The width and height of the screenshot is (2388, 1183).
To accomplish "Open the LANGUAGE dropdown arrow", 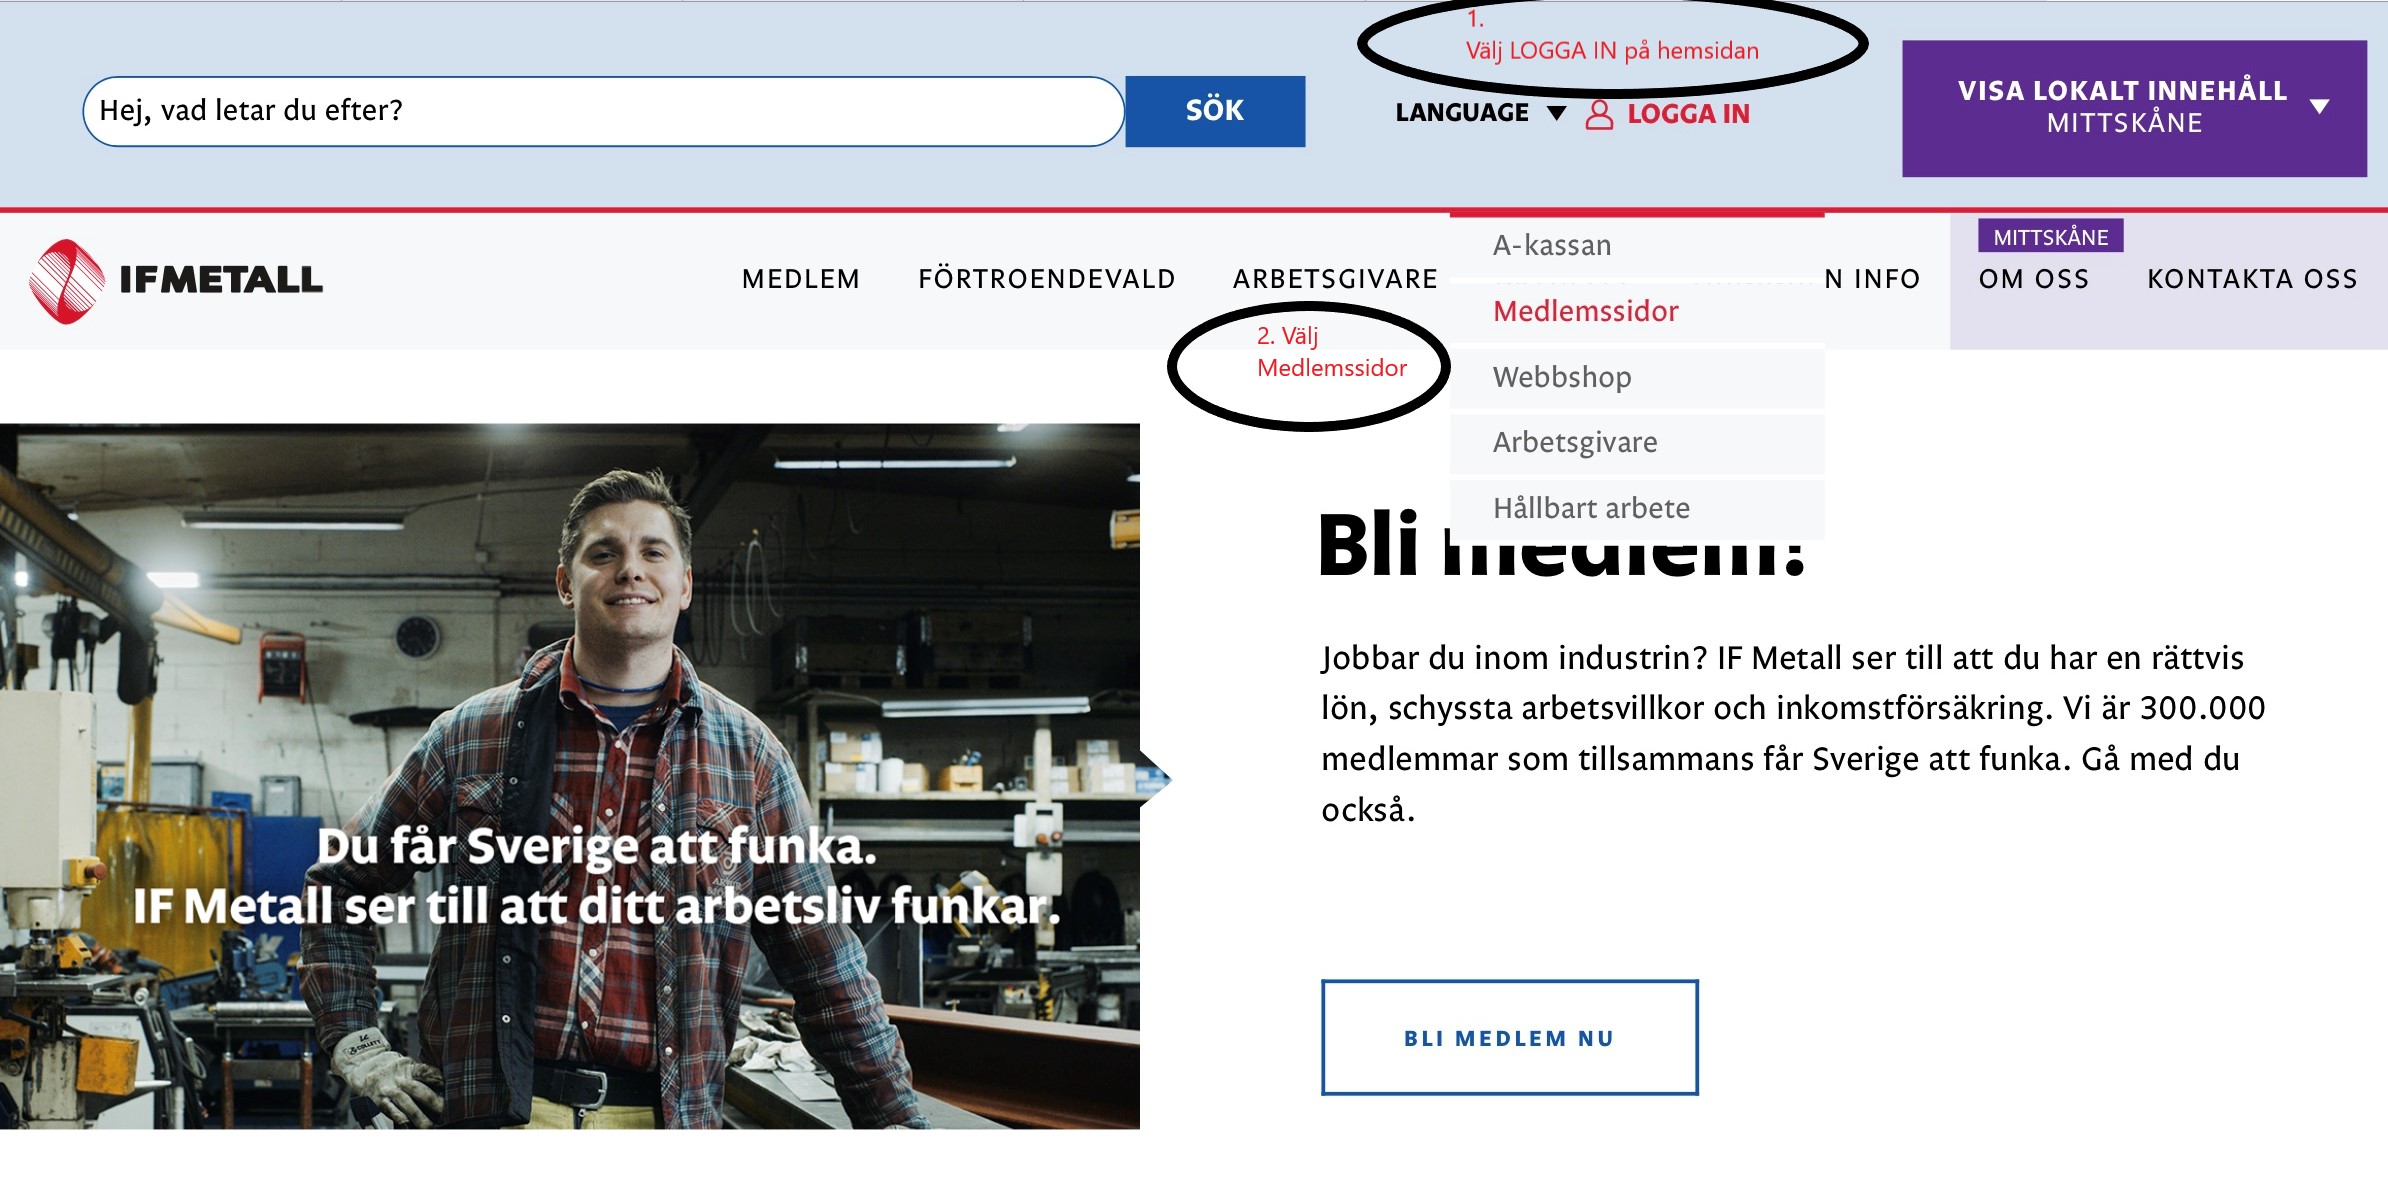I will [1556, 113].
